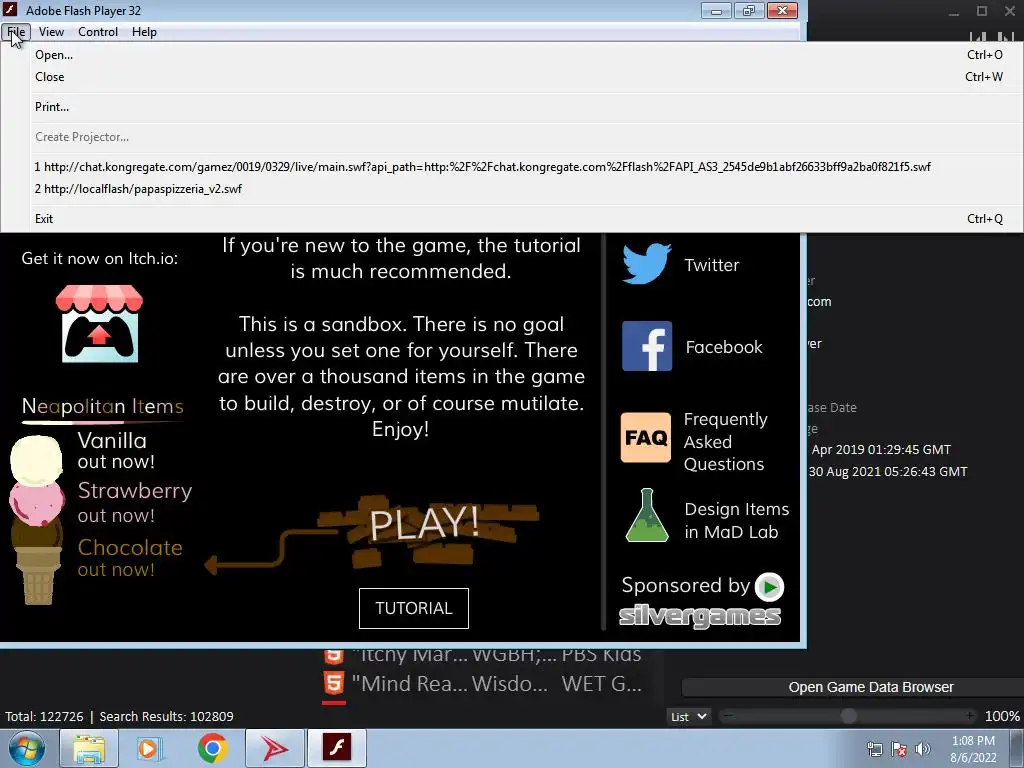Maximize the background launcher window
Viewport: 1024px width, 768px height.
[x=982, y=11]
